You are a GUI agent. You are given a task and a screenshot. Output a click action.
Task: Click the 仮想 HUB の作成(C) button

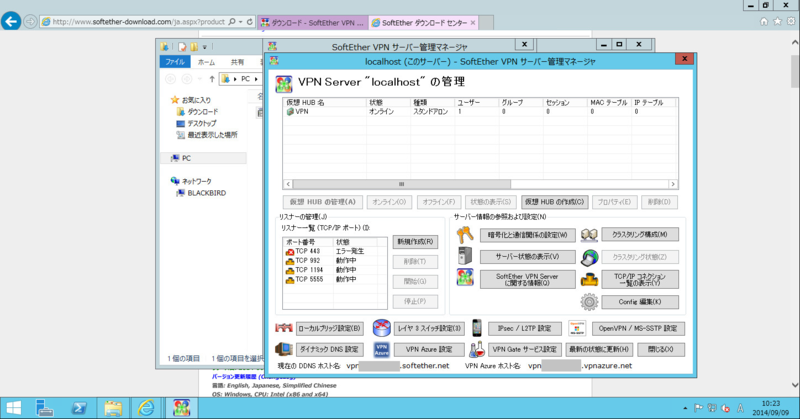coord(555,202)
